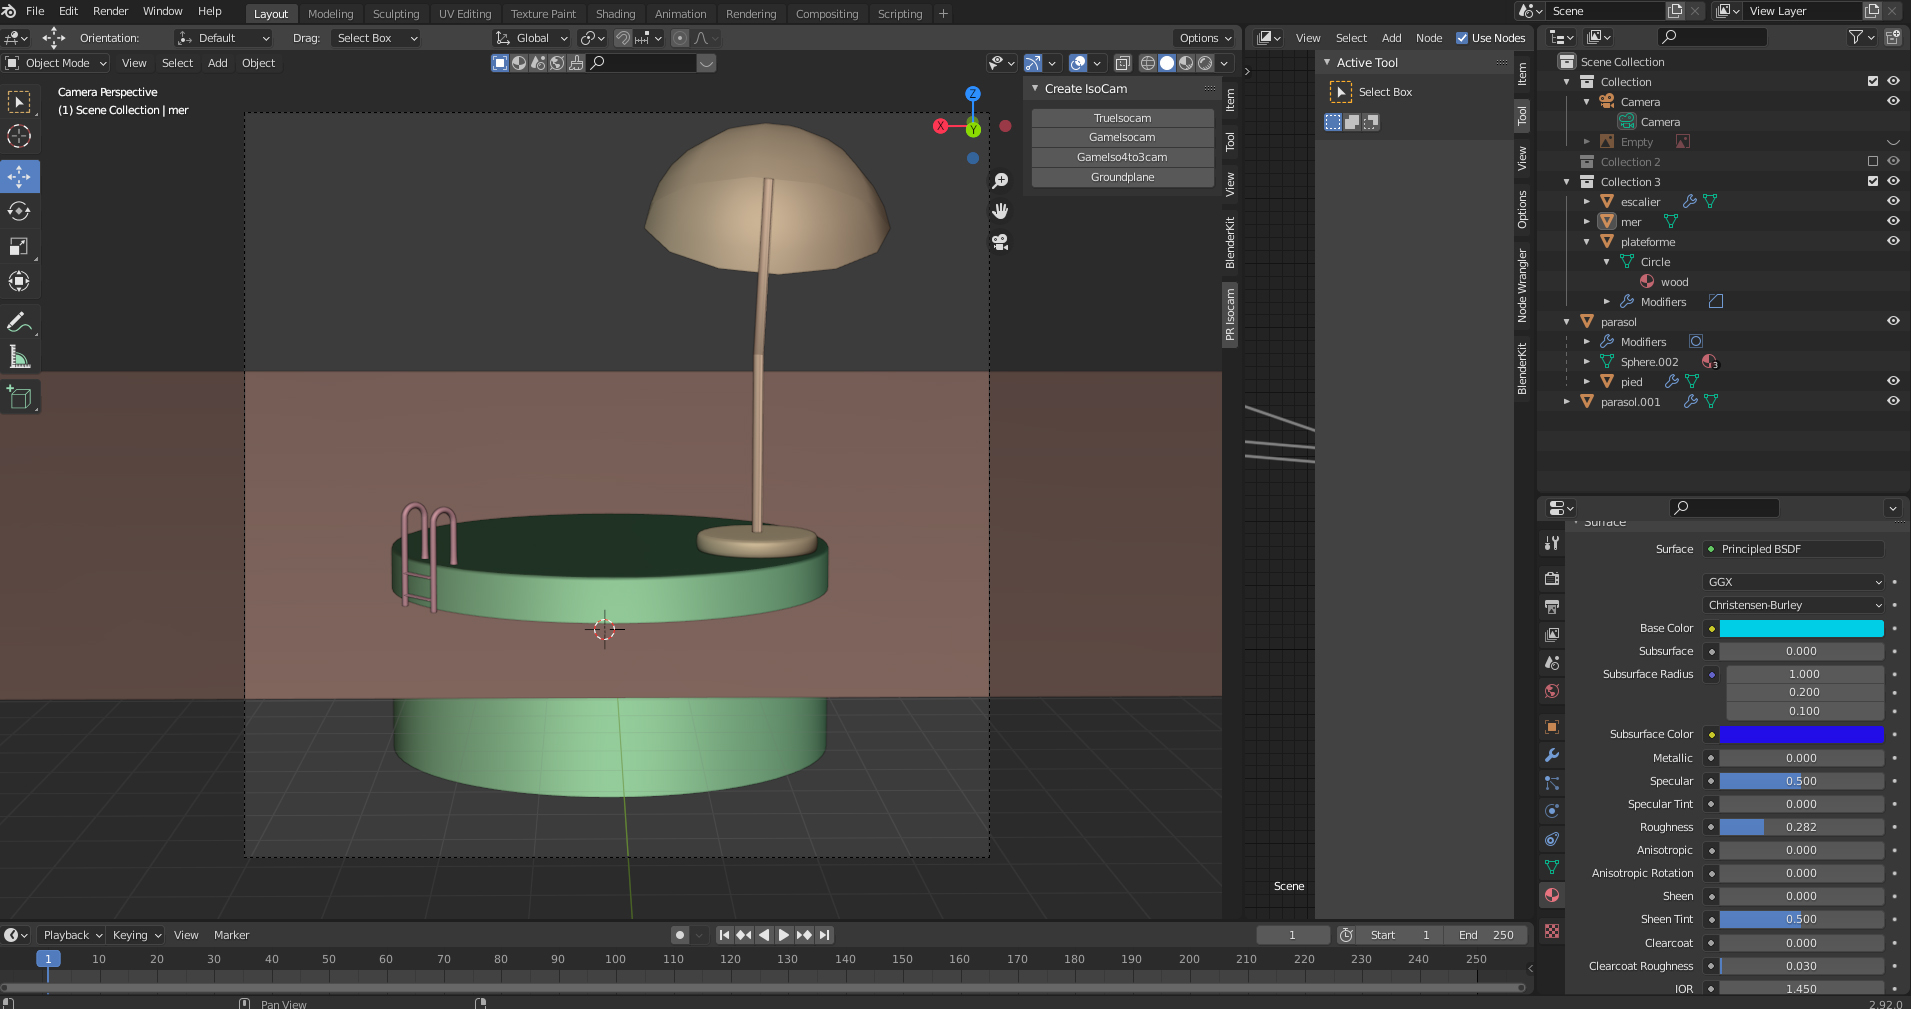The height and width of the screenshot is (1009, 1911).
Task: Enable Collection 2 checkbox in outliner
Action: click(1873, 161)
